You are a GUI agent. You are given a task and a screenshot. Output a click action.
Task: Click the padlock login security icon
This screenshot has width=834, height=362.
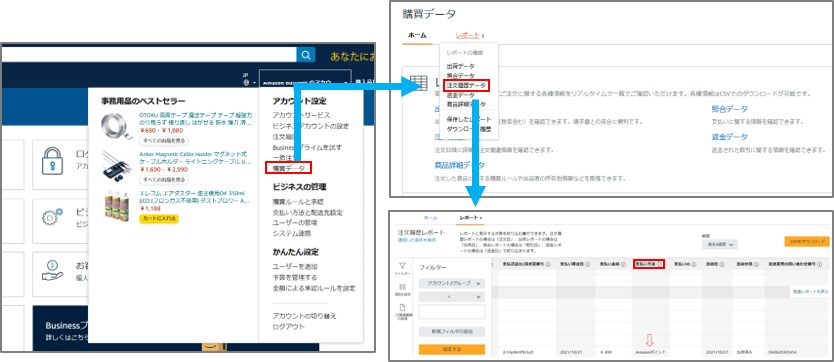click(52, 162)
